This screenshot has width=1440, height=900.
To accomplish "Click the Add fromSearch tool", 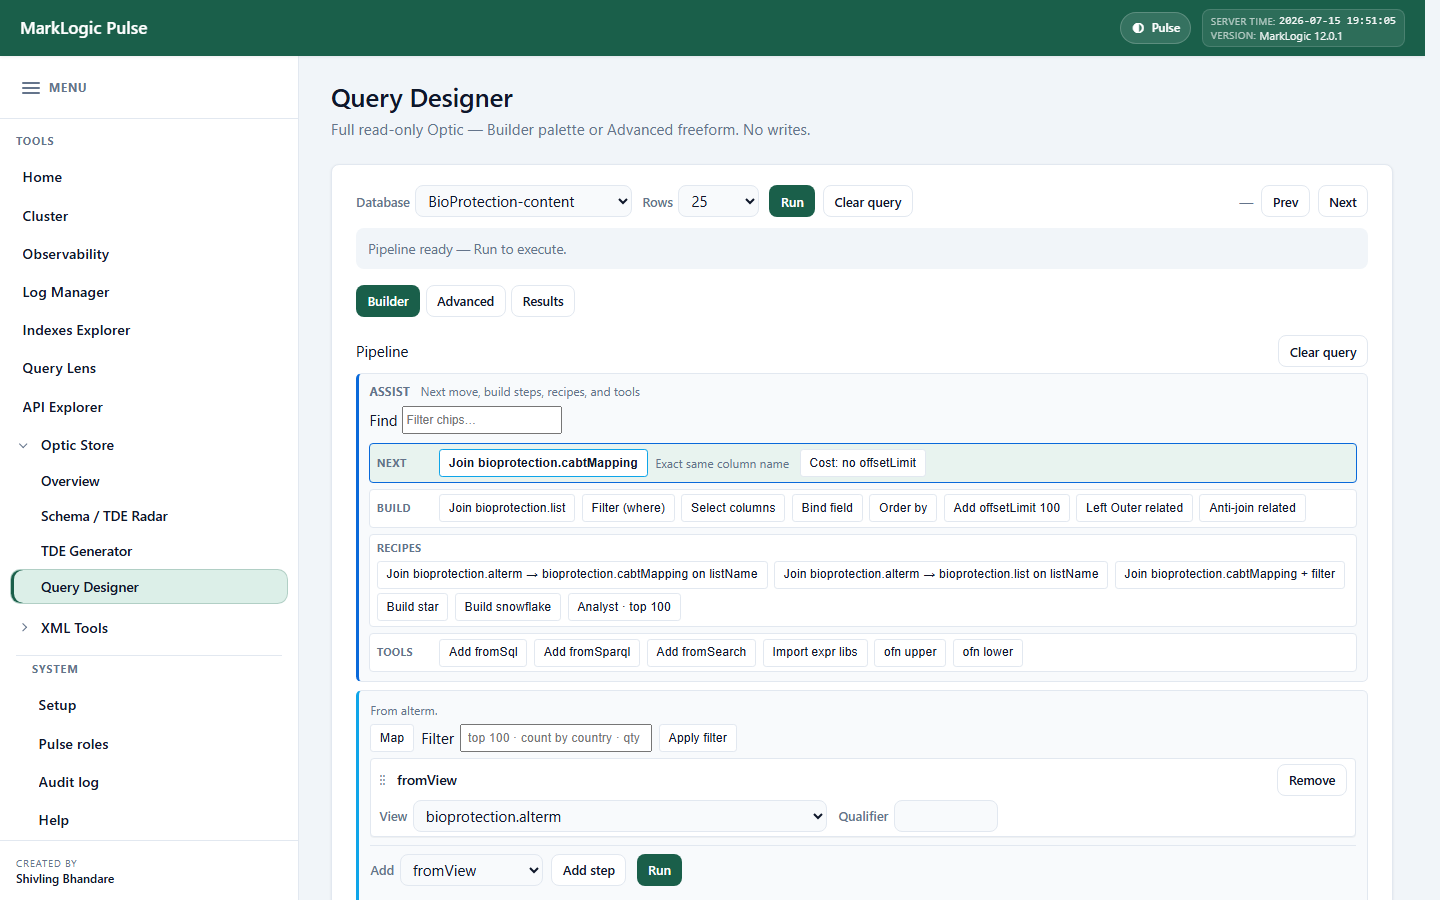I will point(701,652).
